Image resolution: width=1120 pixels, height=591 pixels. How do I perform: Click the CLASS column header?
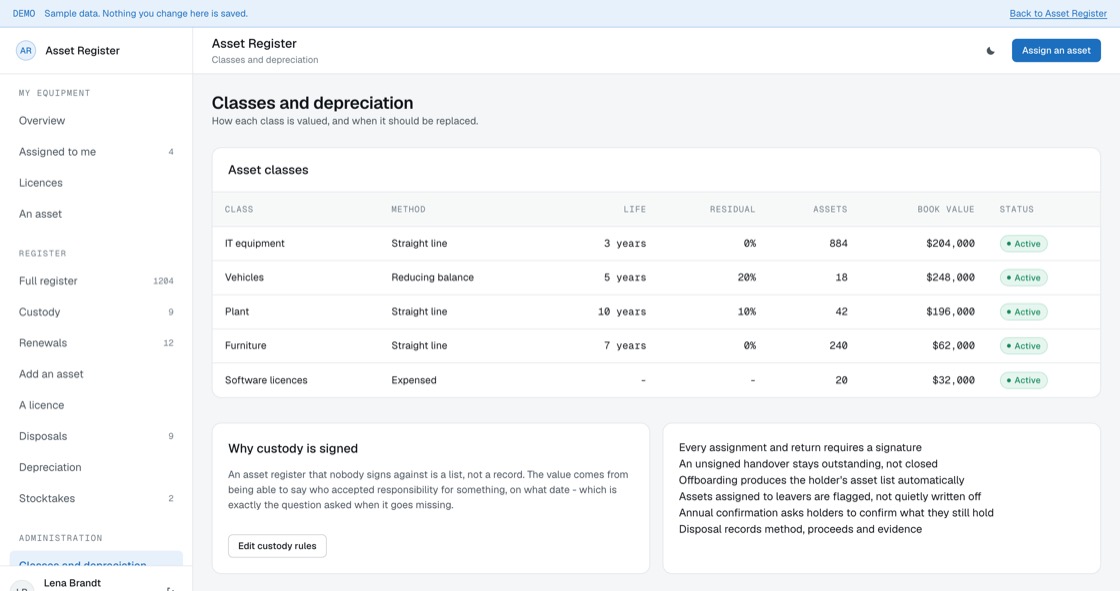click(239, 209)
